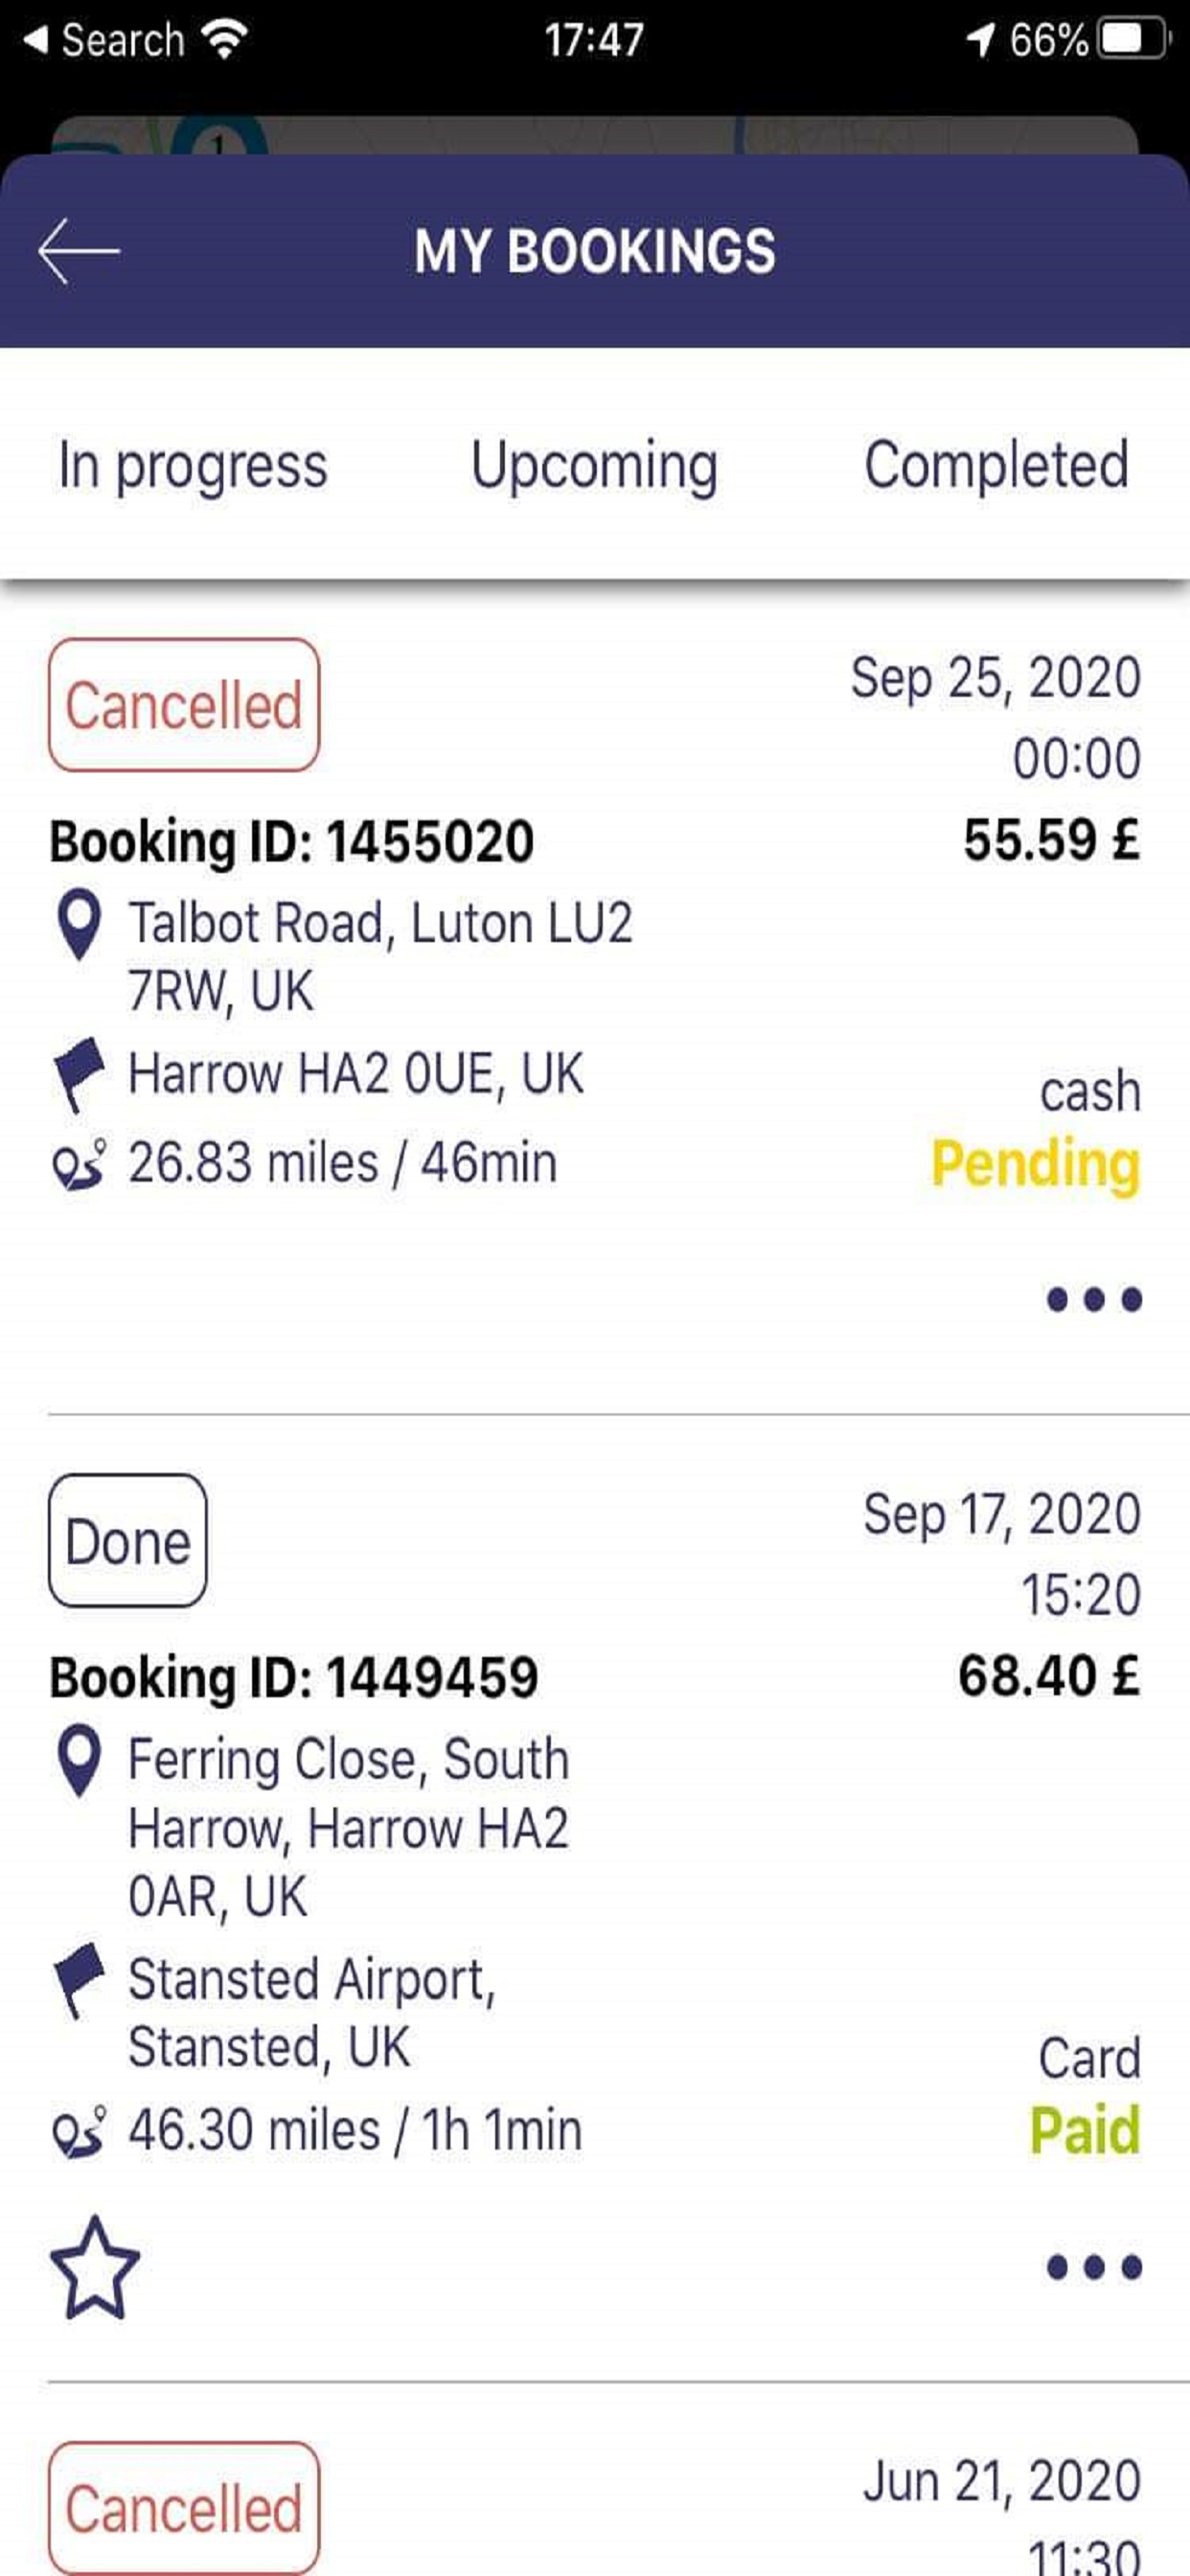Open Booking ID 1449459 details
Screen dimensions: 1190x2576
coord(294,1677)
